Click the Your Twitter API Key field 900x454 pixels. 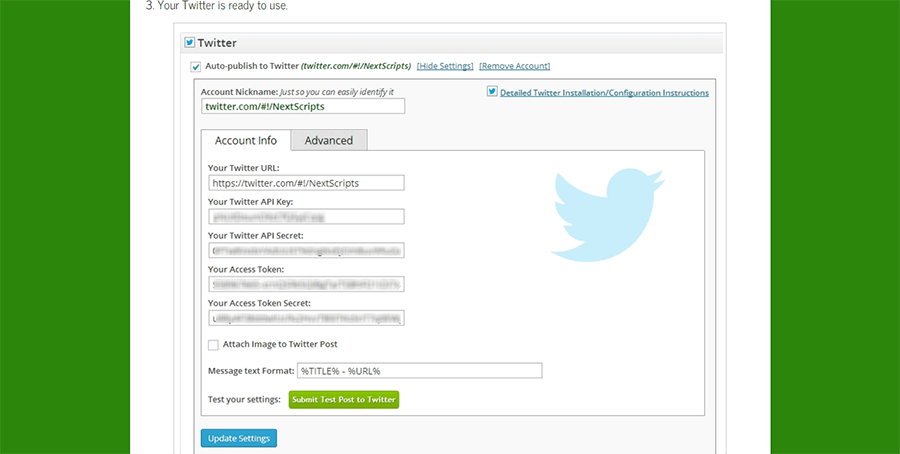pos(307,216)
